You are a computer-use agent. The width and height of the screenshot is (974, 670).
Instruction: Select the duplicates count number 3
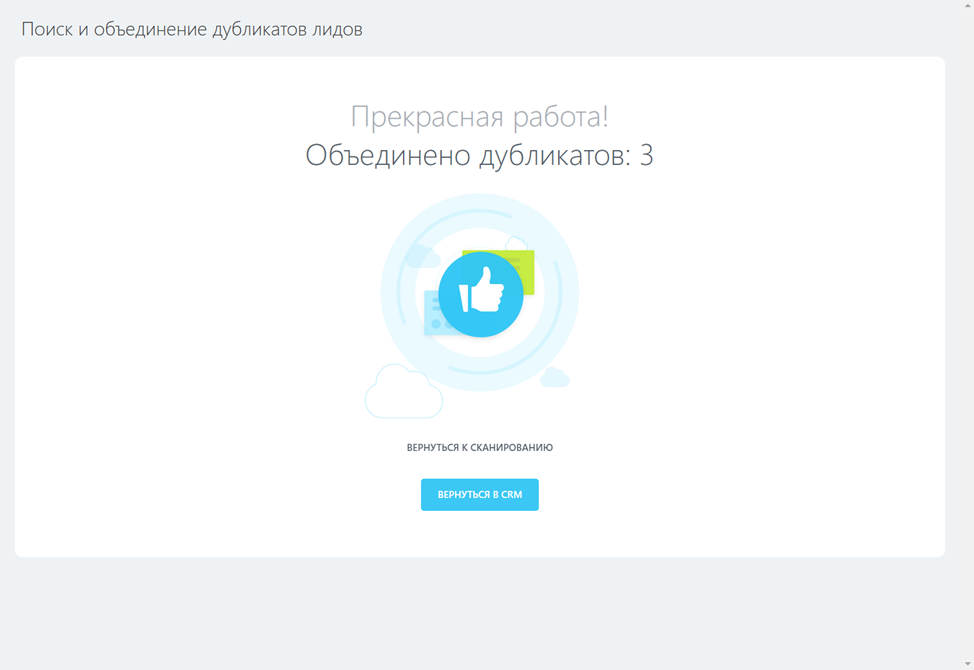648,156
